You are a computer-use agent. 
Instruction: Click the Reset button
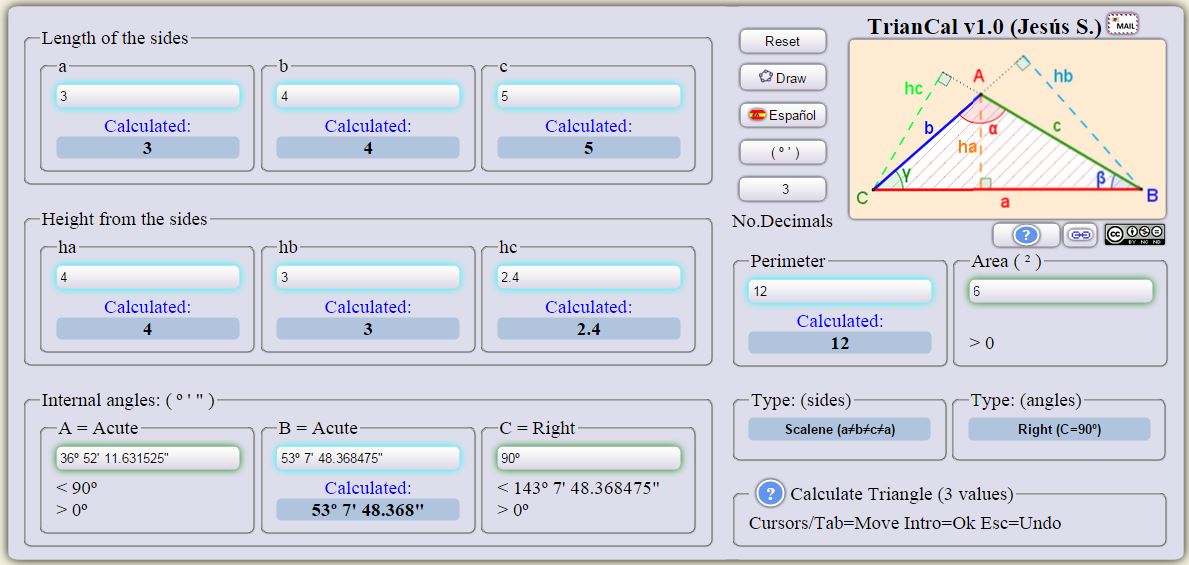pyautogui.click(x=783, y=41)
